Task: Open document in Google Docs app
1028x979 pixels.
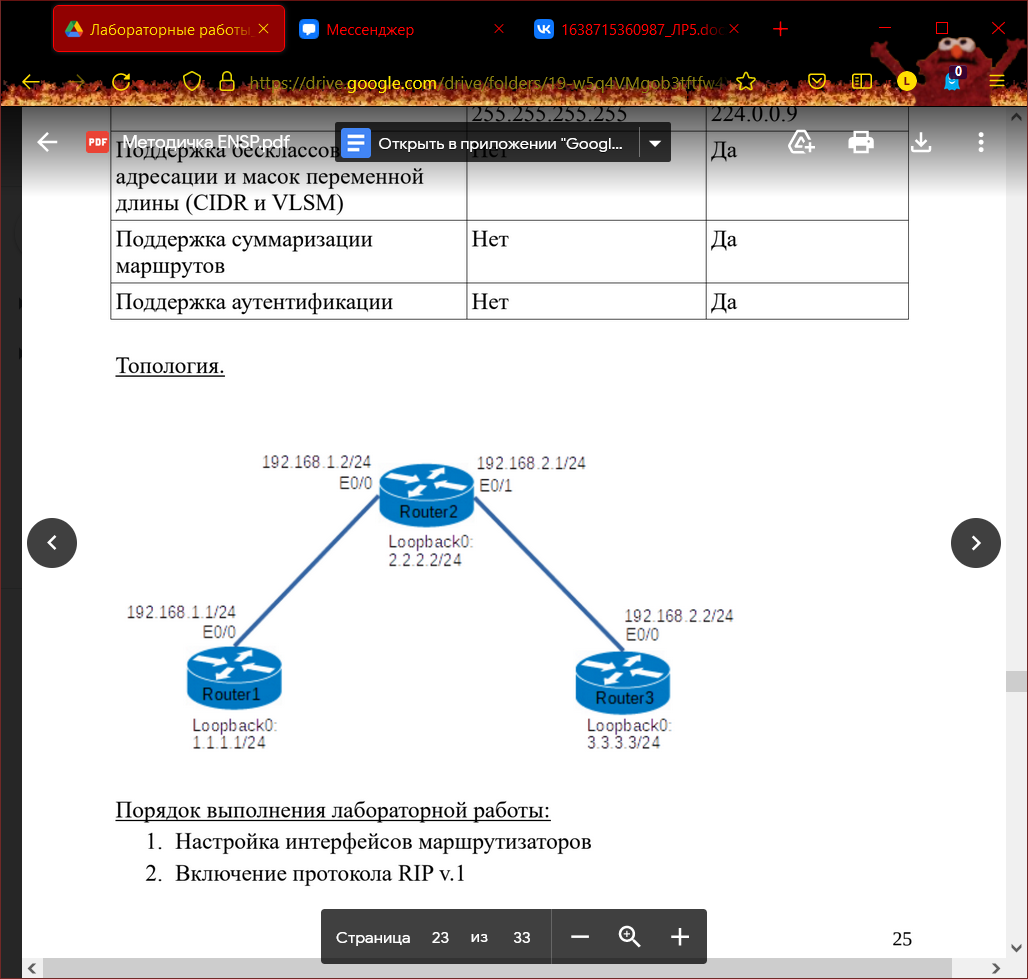Action: click(489, 143)
